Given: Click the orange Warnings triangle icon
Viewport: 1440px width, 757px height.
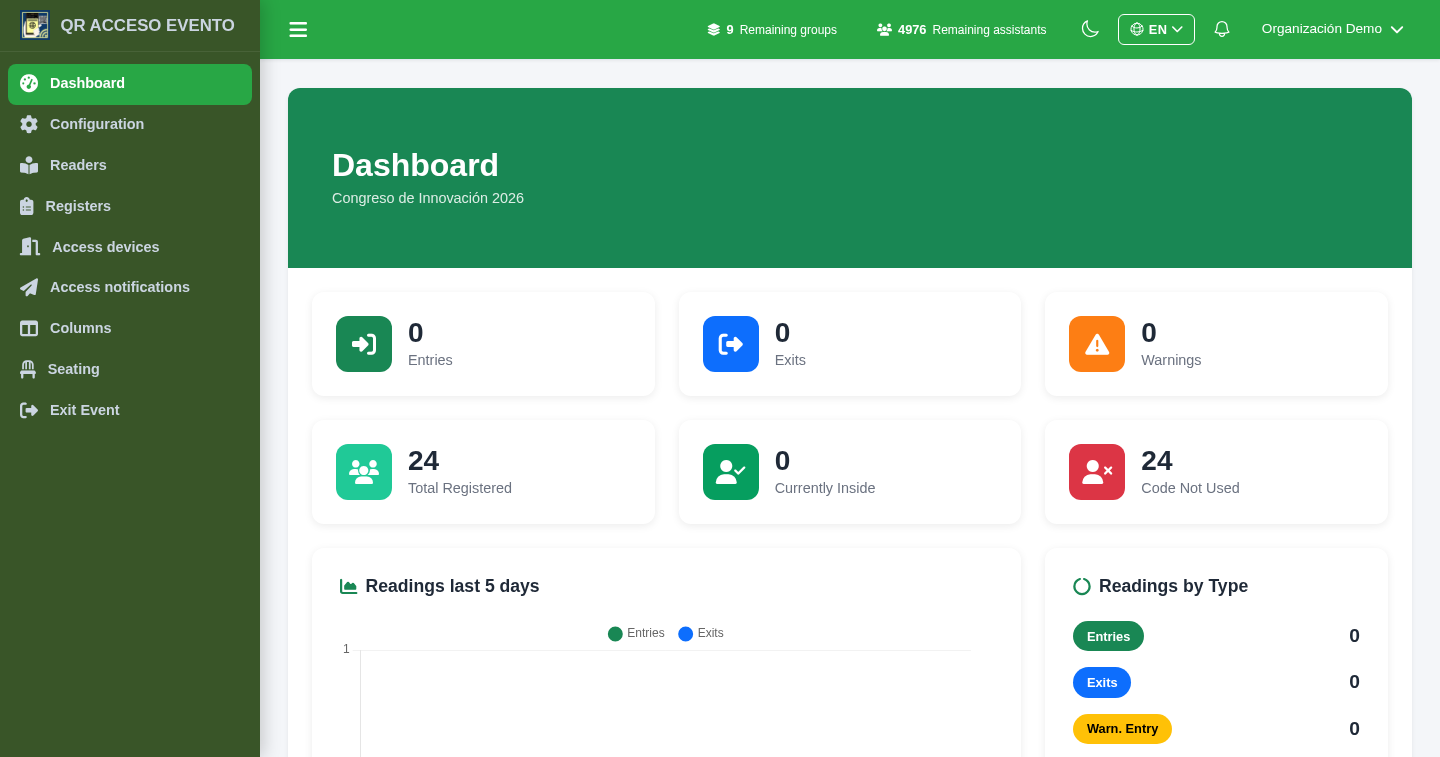Looking at the screenshot, I should 1097,344.
